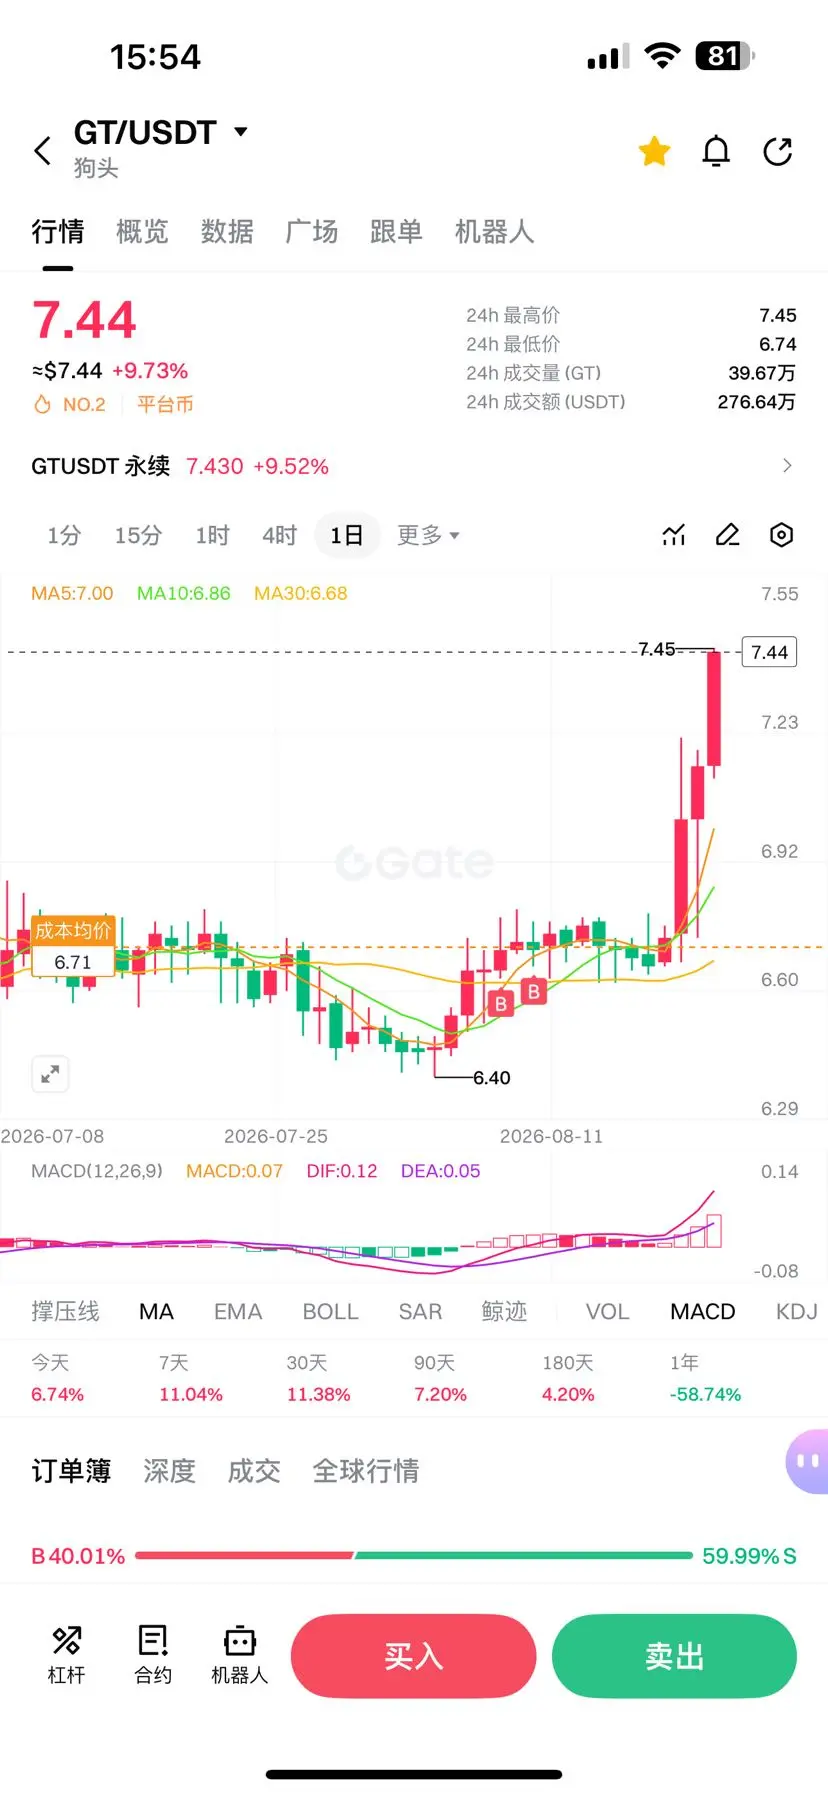Image resolution: width=828 pixels, height=1795 pixels.
Task: Open GTUSDT perpetual row chevron
Action: click(787, 466)
